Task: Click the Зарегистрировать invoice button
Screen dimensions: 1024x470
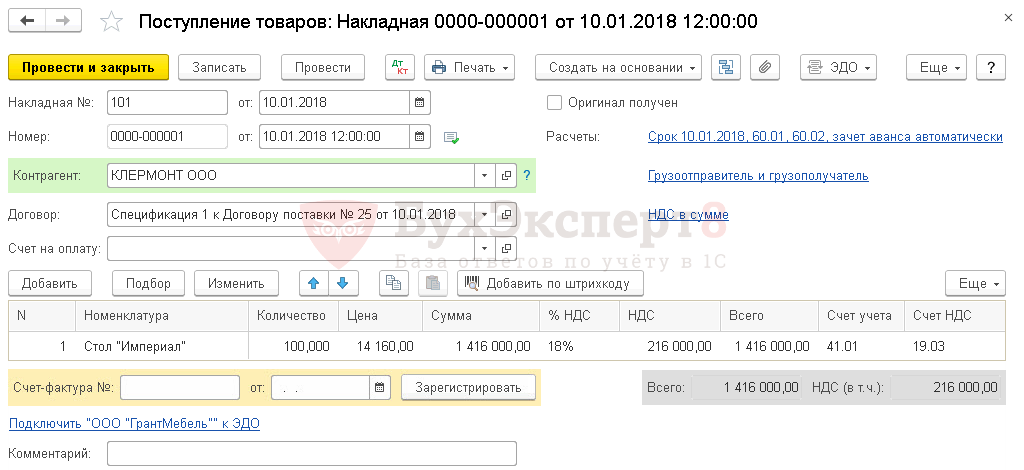Action: click(468, 387)
